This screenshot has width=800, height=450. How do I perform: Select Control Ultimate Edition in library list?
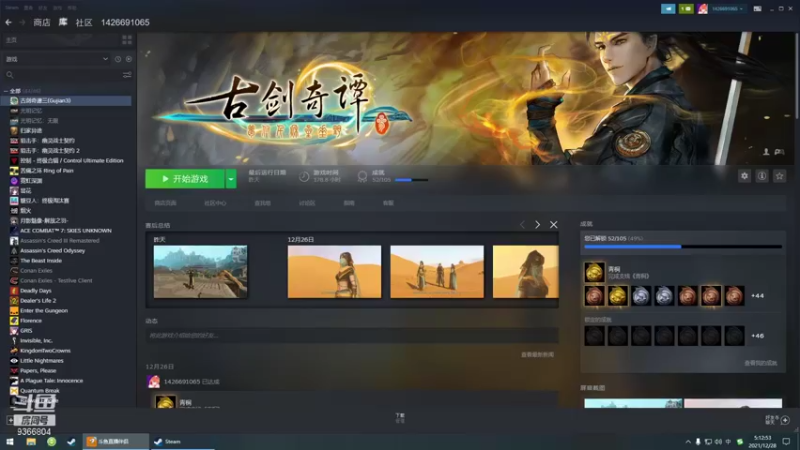71,161
